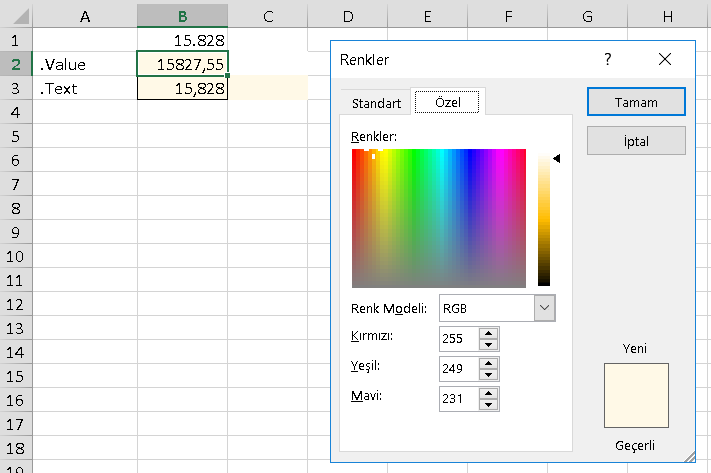Viewport: 711px width, 473px height.
Task: Select row 5 header
Action: click(16, 136)
